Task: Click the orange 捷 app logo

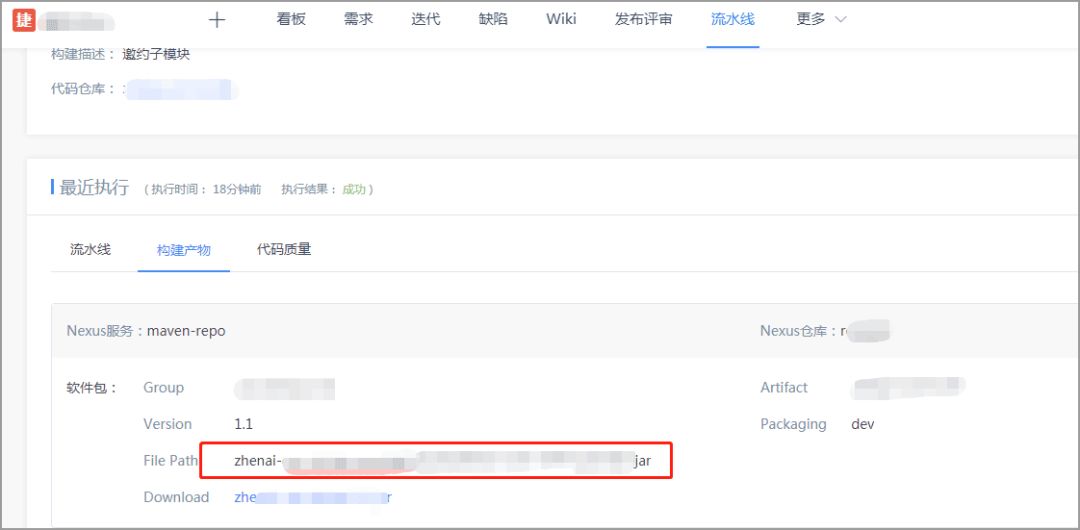Action: pos(24,21)
